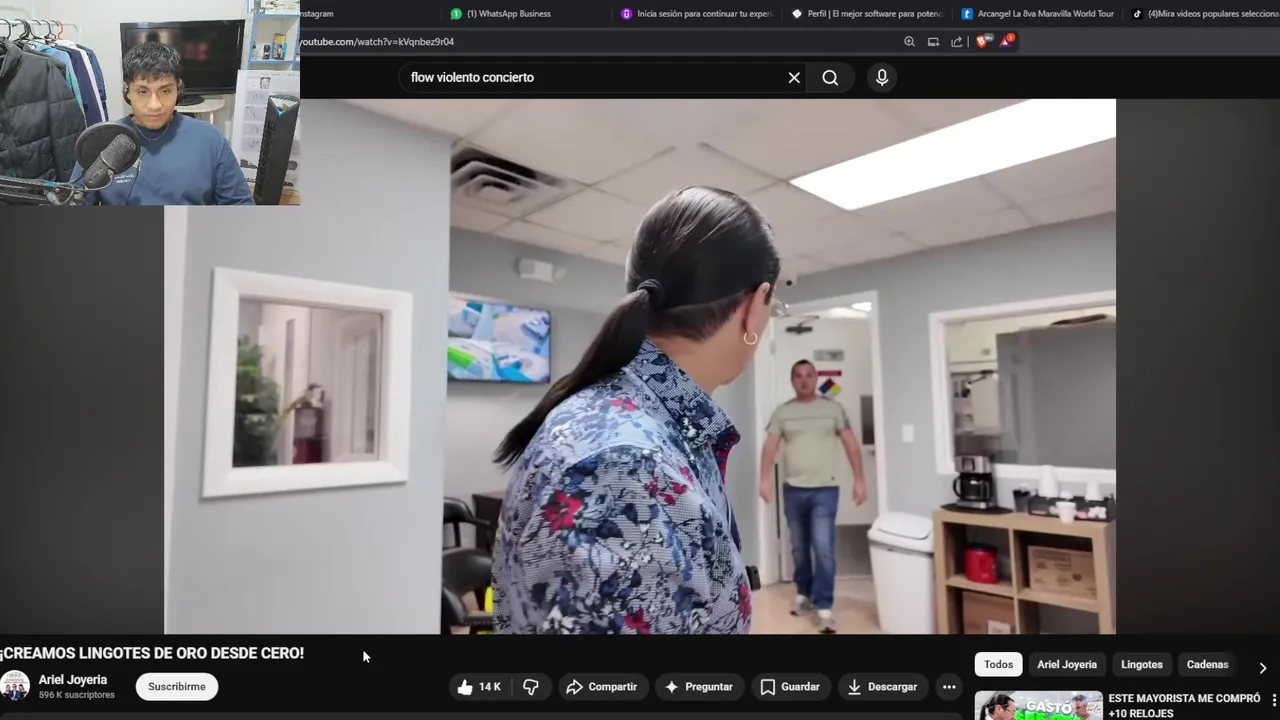Like the video with thumbs up
Viewport: 1280px width, 720px height.
[x=478, y=687]
